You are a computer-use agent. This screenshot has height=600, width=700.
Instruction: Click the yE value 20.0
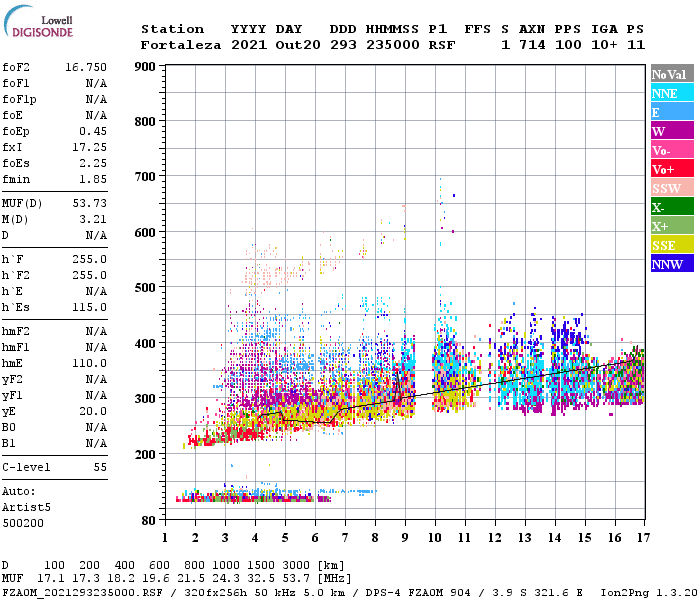click(x=93, y=412)
